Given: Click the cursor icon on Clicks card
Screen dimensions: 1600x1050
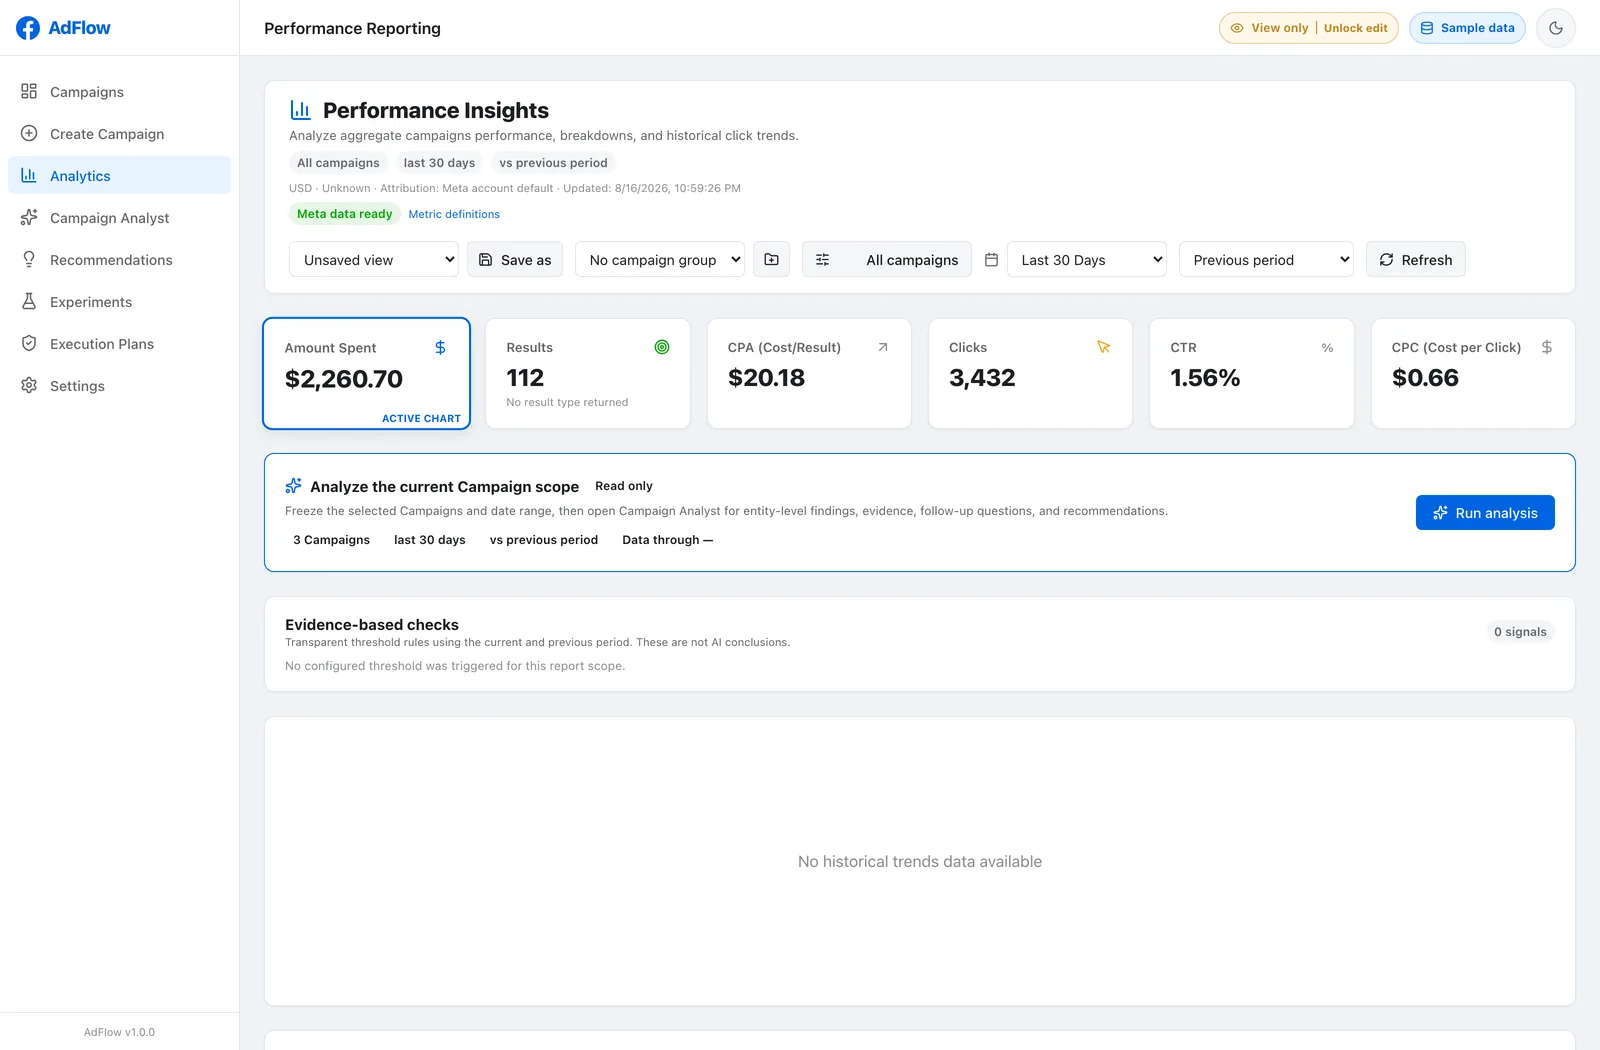Looking at the screenshot, I should click(x=1104, y=347).
